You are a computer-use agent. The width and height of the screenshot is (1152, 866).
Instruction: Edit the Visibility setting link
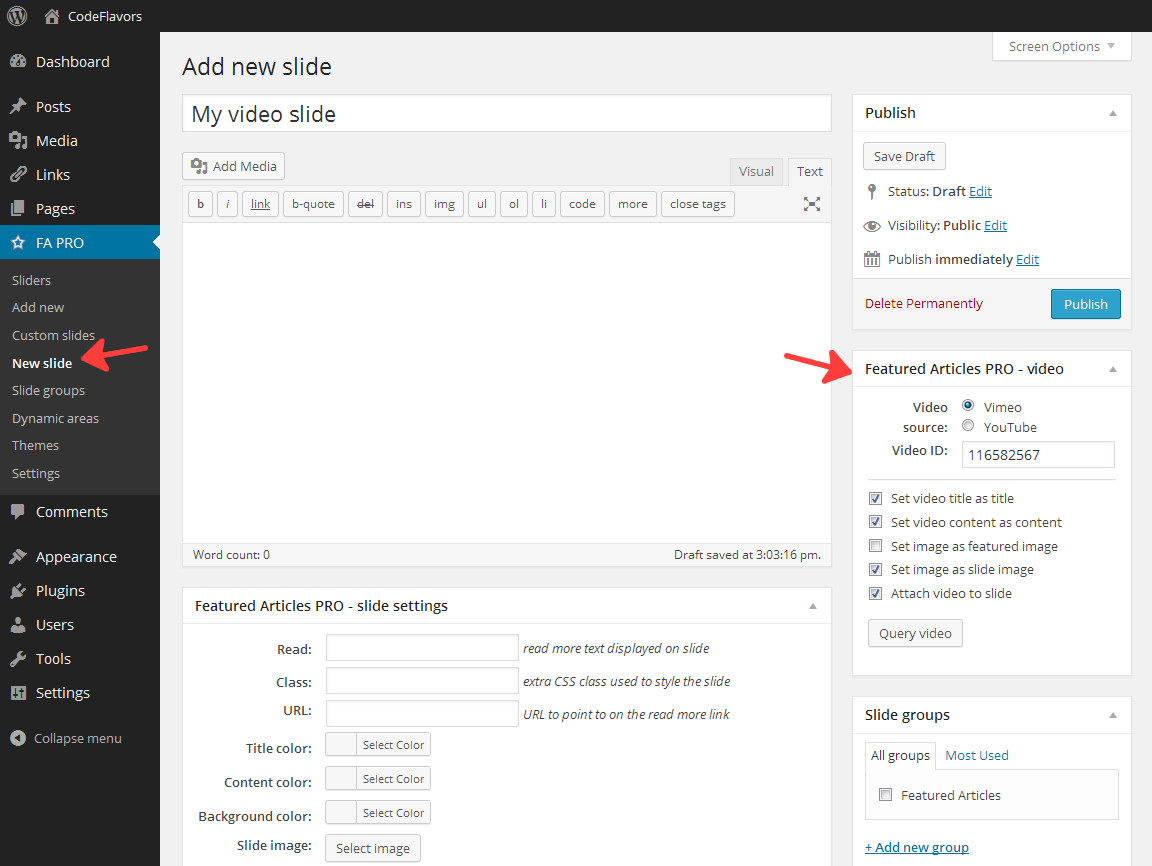coord(996,225)
